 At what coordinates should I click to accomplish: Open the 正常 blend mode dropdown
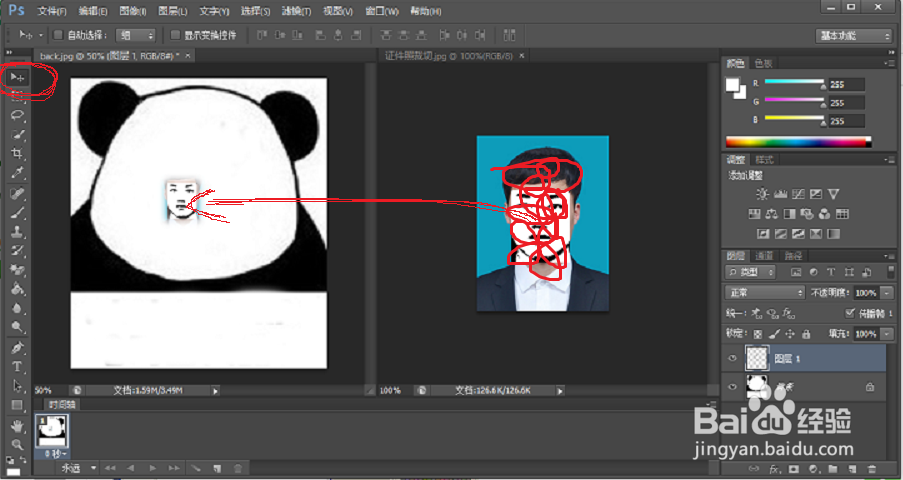[765, 293]
